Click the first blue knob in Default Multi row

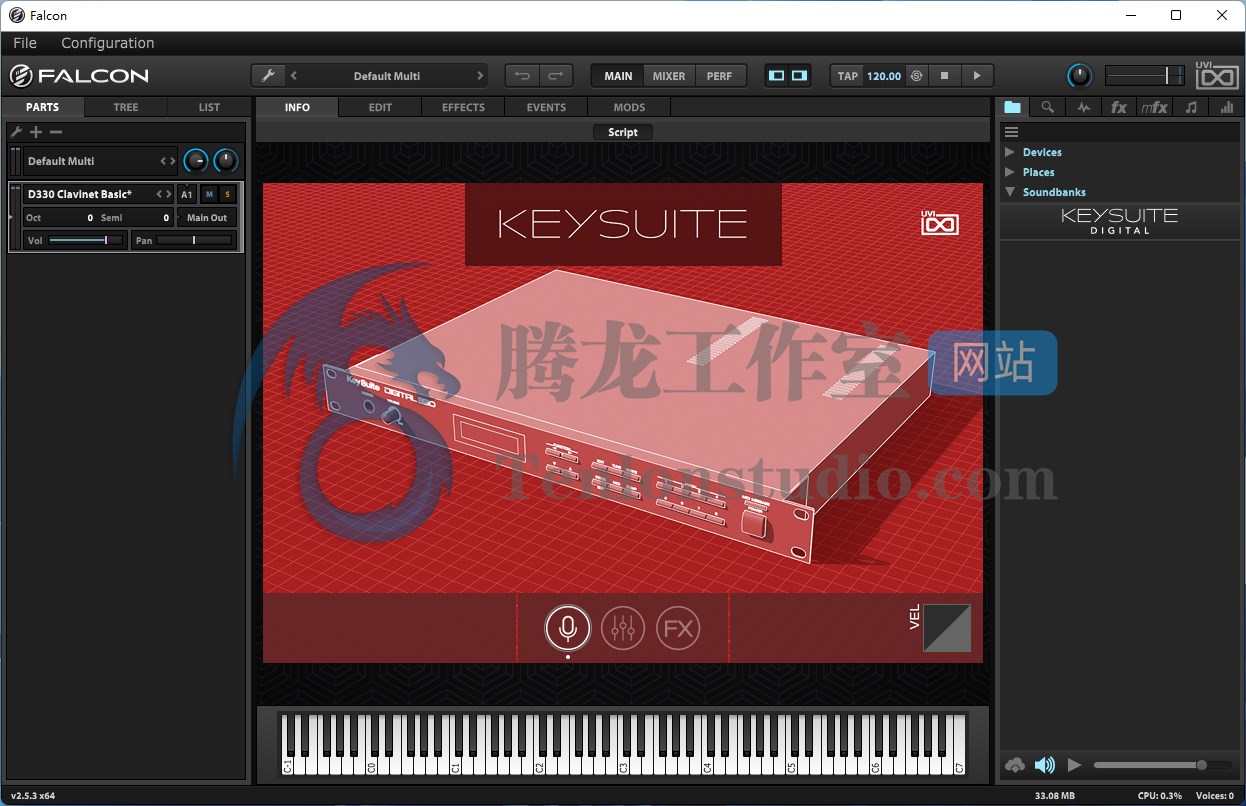coord(196,160)
